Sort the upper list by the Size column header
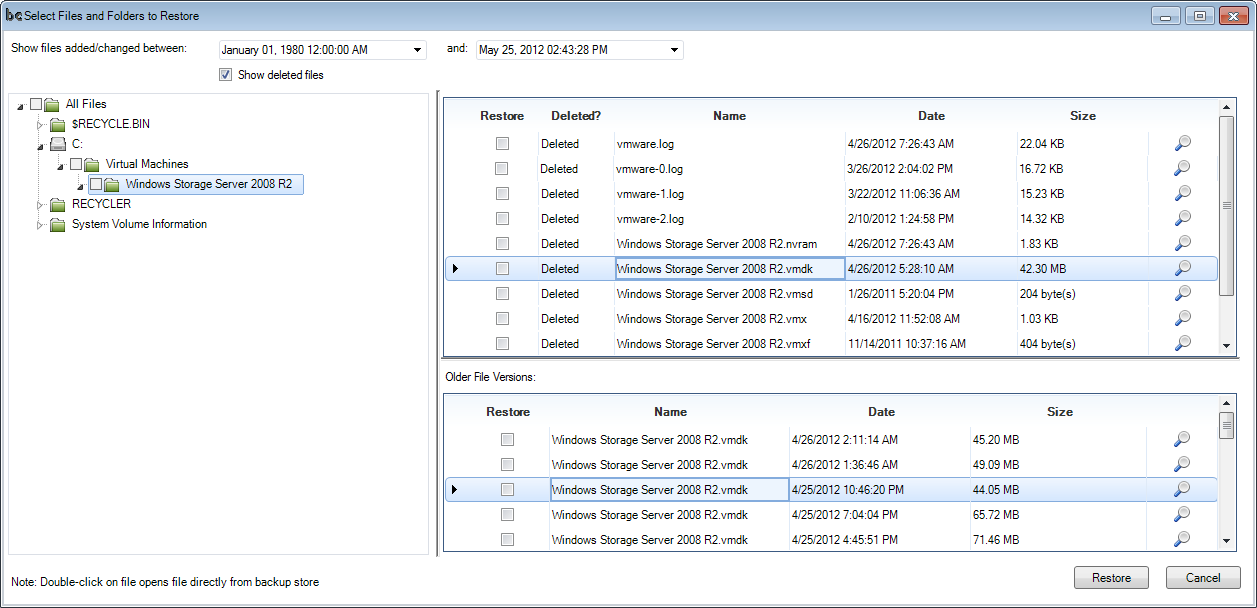Image resolution: width=1257 pixels, height=608 pixels. click(1083, 116)
